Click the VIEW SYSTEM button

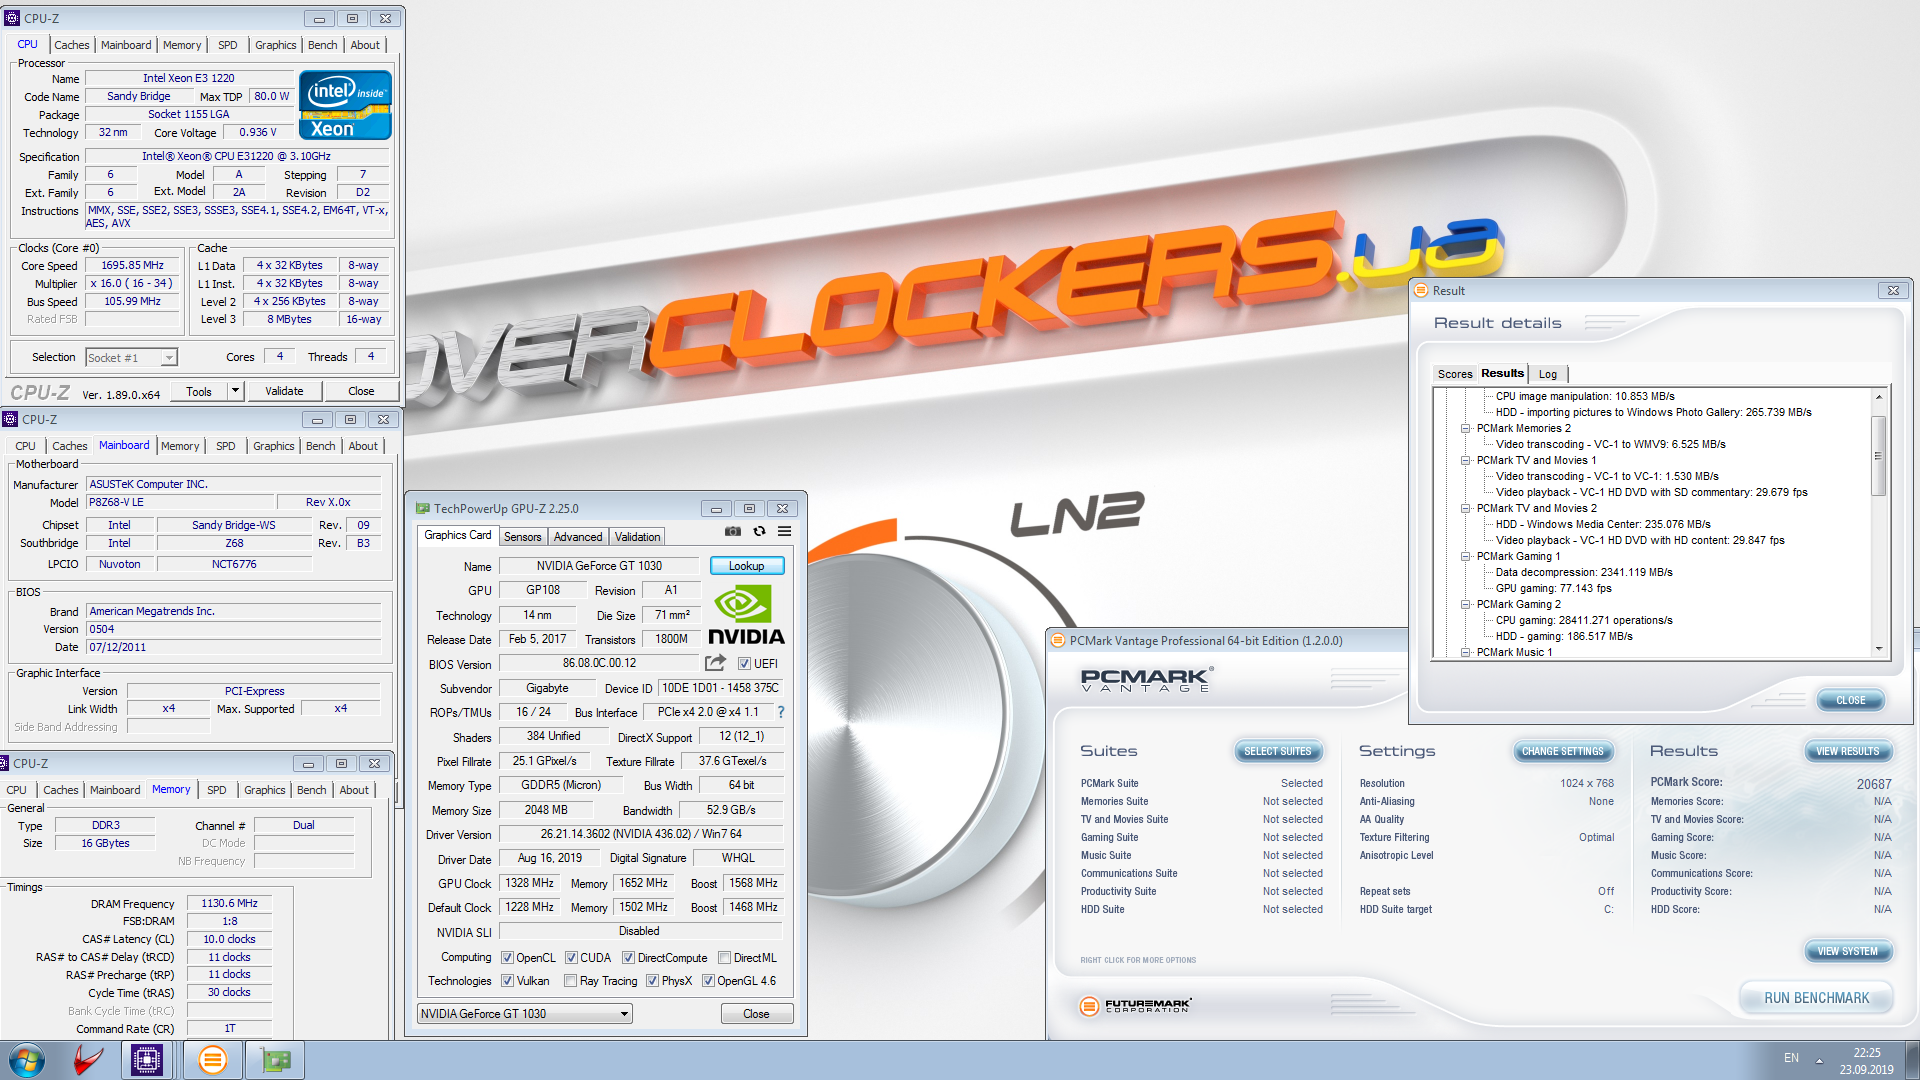(1848, 951)
